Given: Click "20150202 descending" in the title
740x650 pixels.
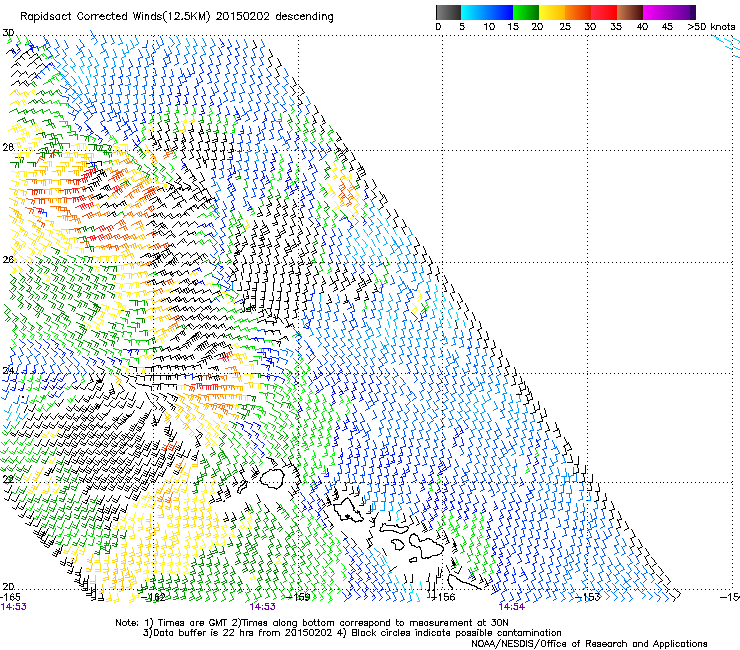Looking at the screenshot, I should pyautogui.click(x=274, y=16).
